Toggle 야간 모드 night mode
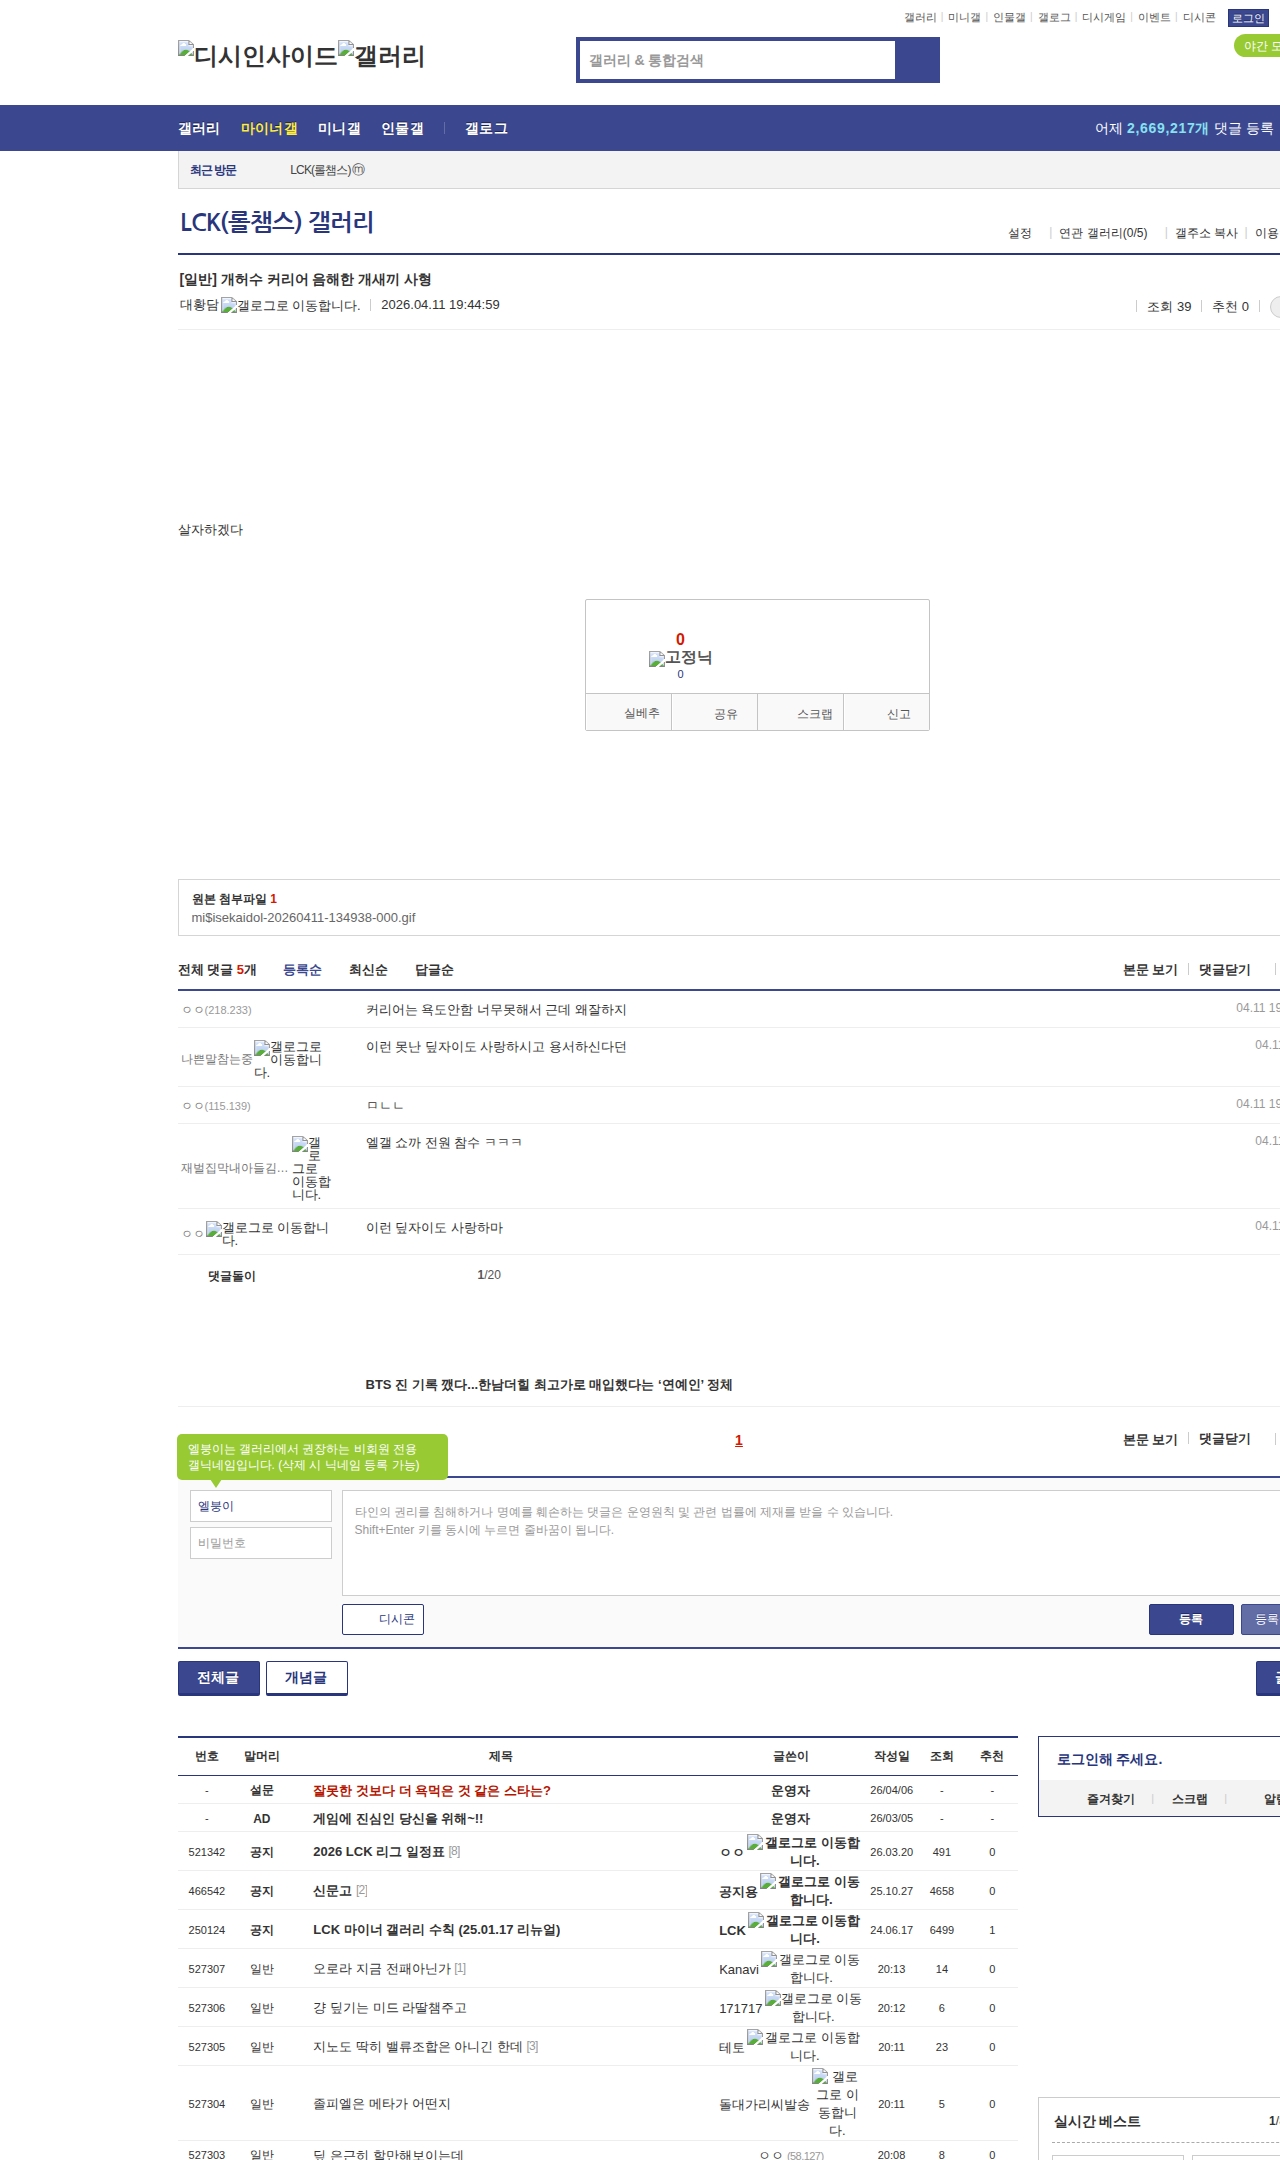Viewport: 1280px width, 2160px height. pos(1259,46)
